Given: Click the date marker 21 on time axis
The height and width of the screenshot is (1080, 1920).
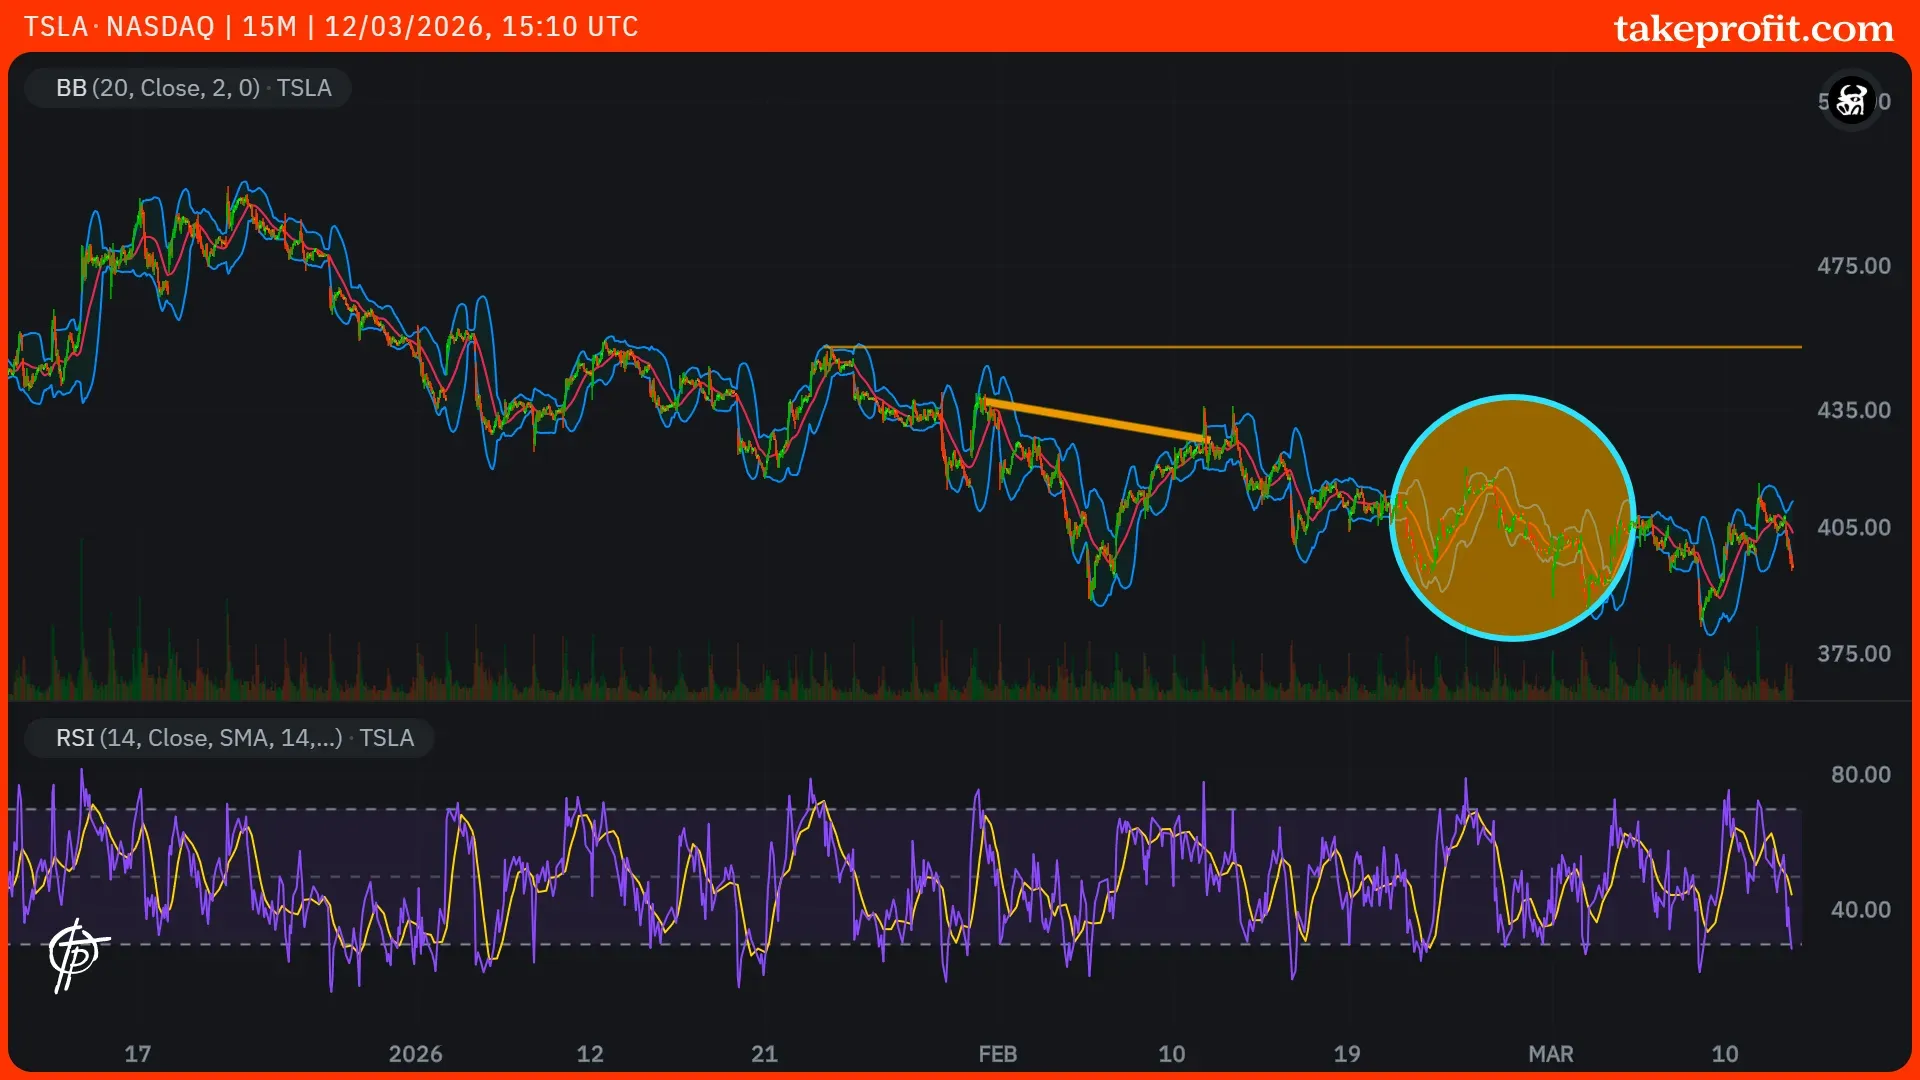Looking at the screenshot, I should pyautogui.click(x=764, y=1054).
